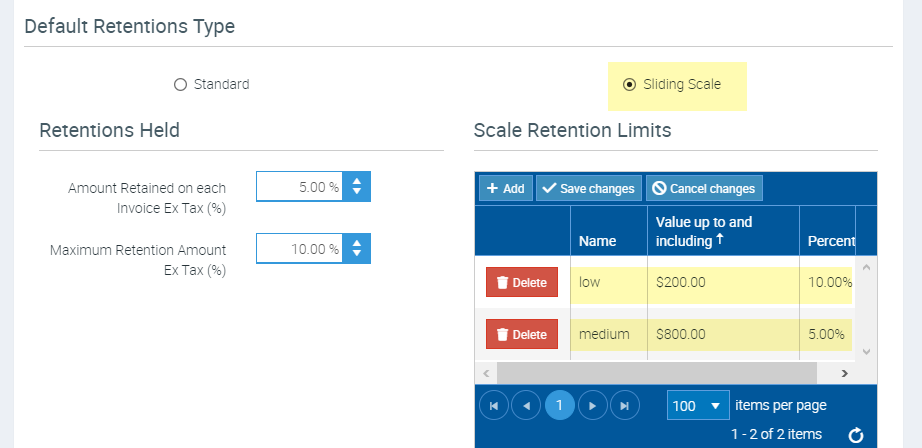Go to the last grid page
922x448 pixels.
(x=625, y=406)
